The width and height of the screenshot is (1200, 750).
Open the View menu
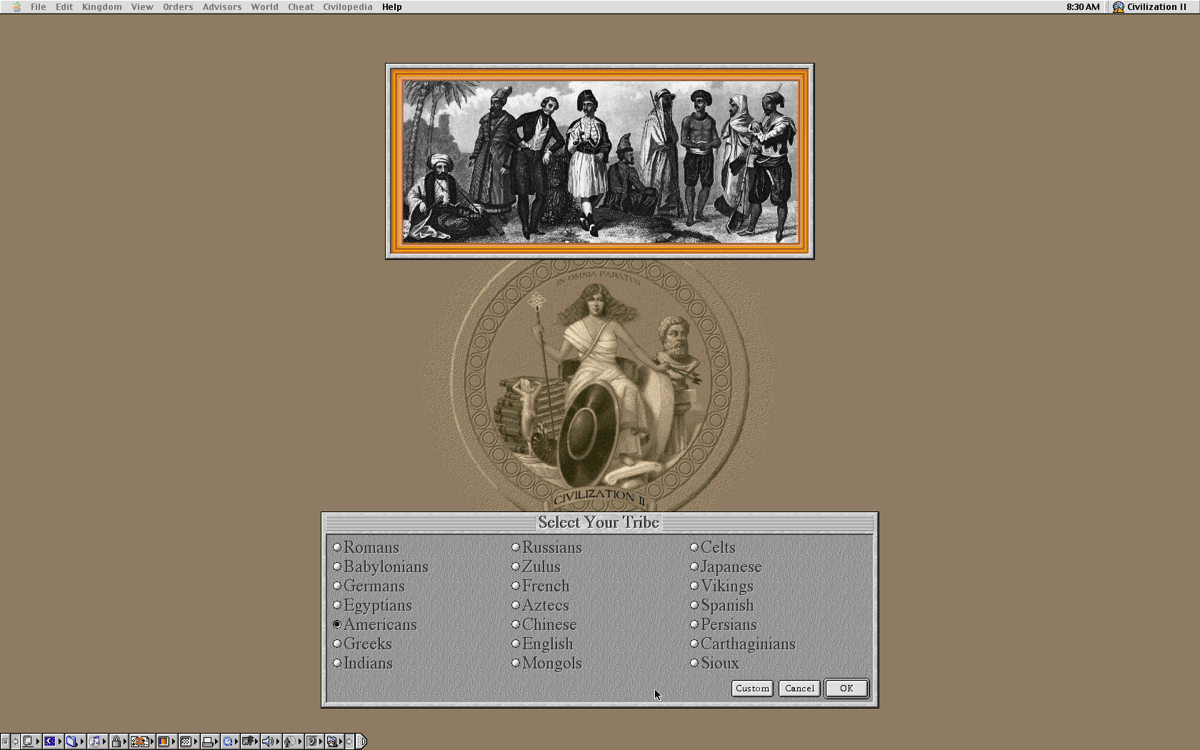click(142, 7)
